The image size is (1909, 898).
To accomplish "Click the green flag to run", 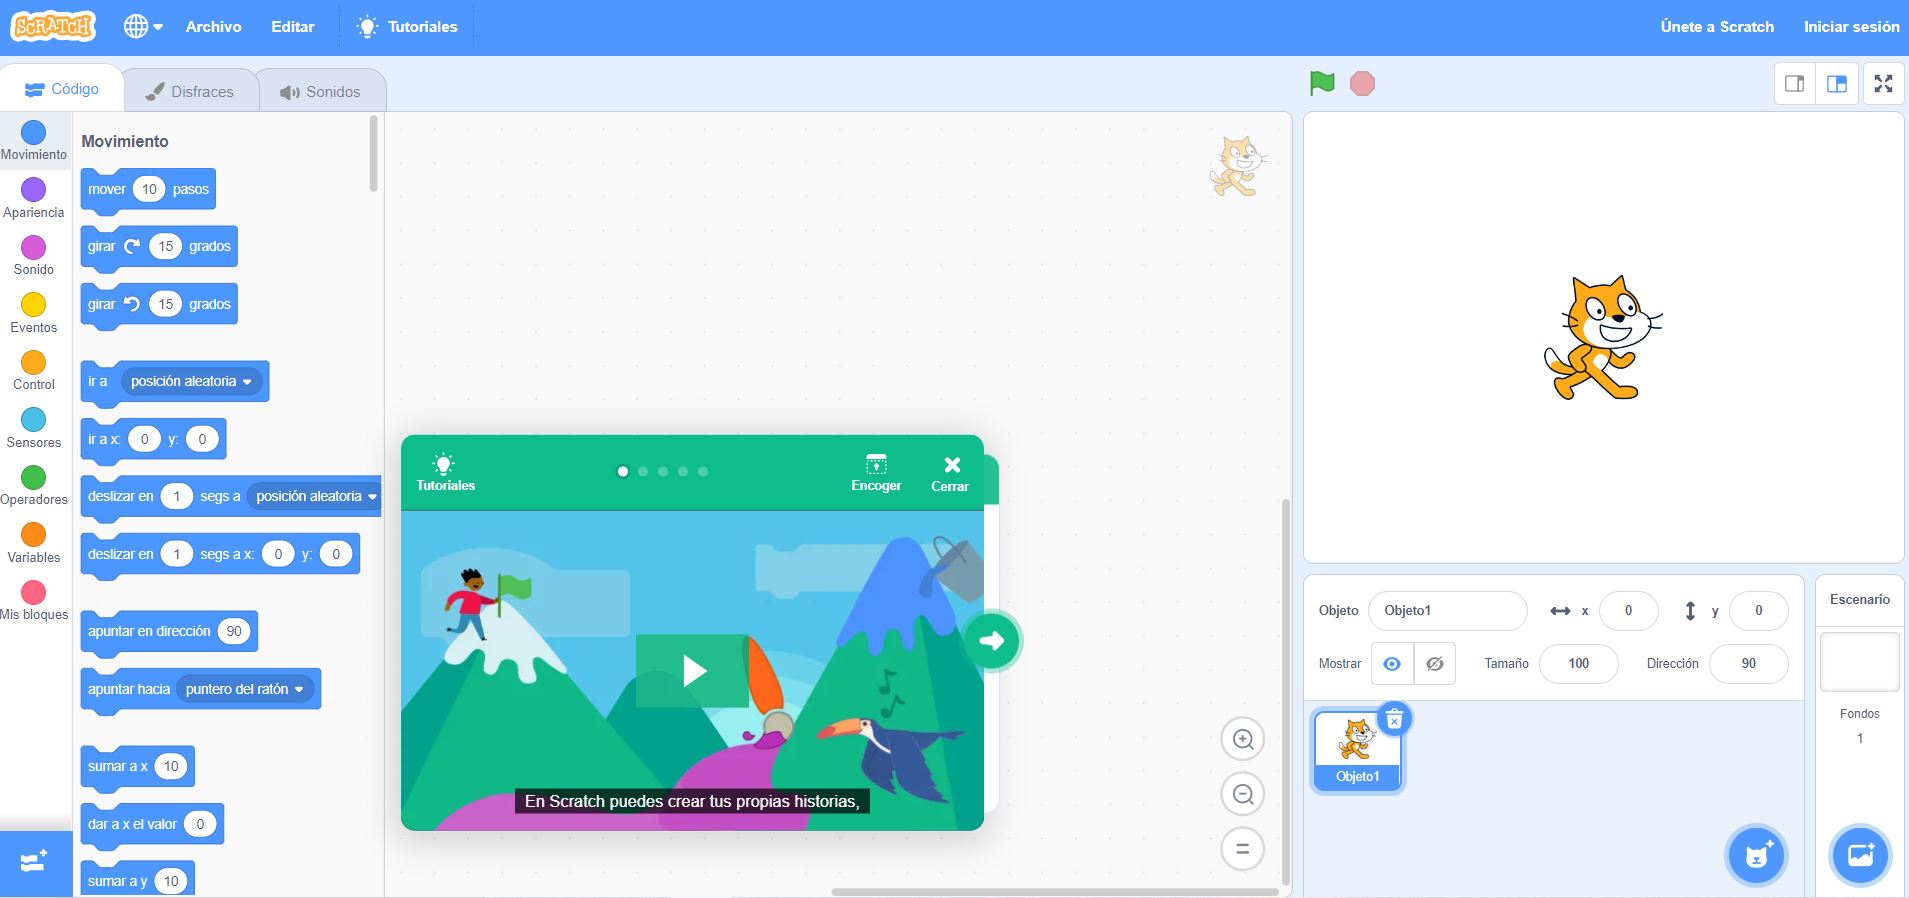I will tap(1322, 83).
